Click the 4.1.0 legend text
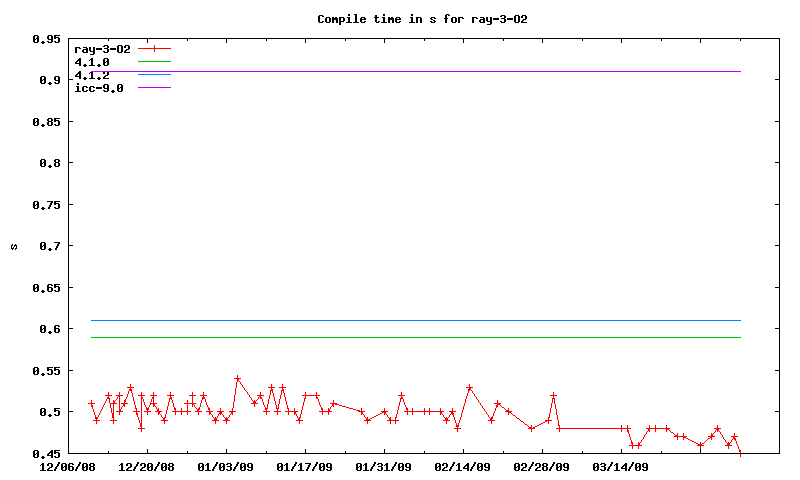The image size is (800, 480). [93, 62]
